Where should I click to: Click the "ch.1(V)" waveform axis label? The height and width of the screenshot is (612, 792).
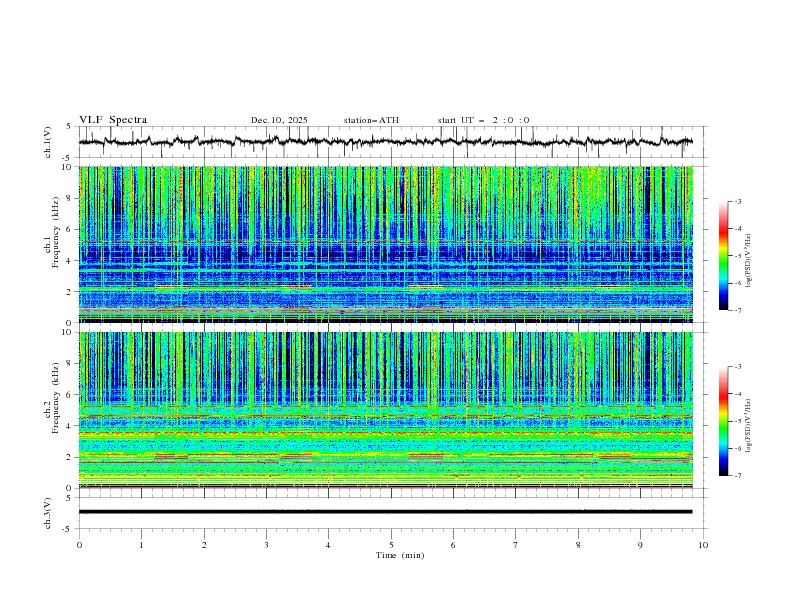point(48,142)
